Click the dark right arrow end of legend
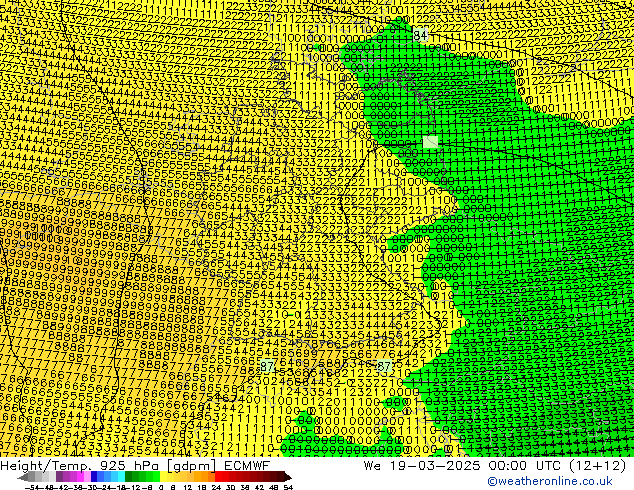 tap(288, 477)
